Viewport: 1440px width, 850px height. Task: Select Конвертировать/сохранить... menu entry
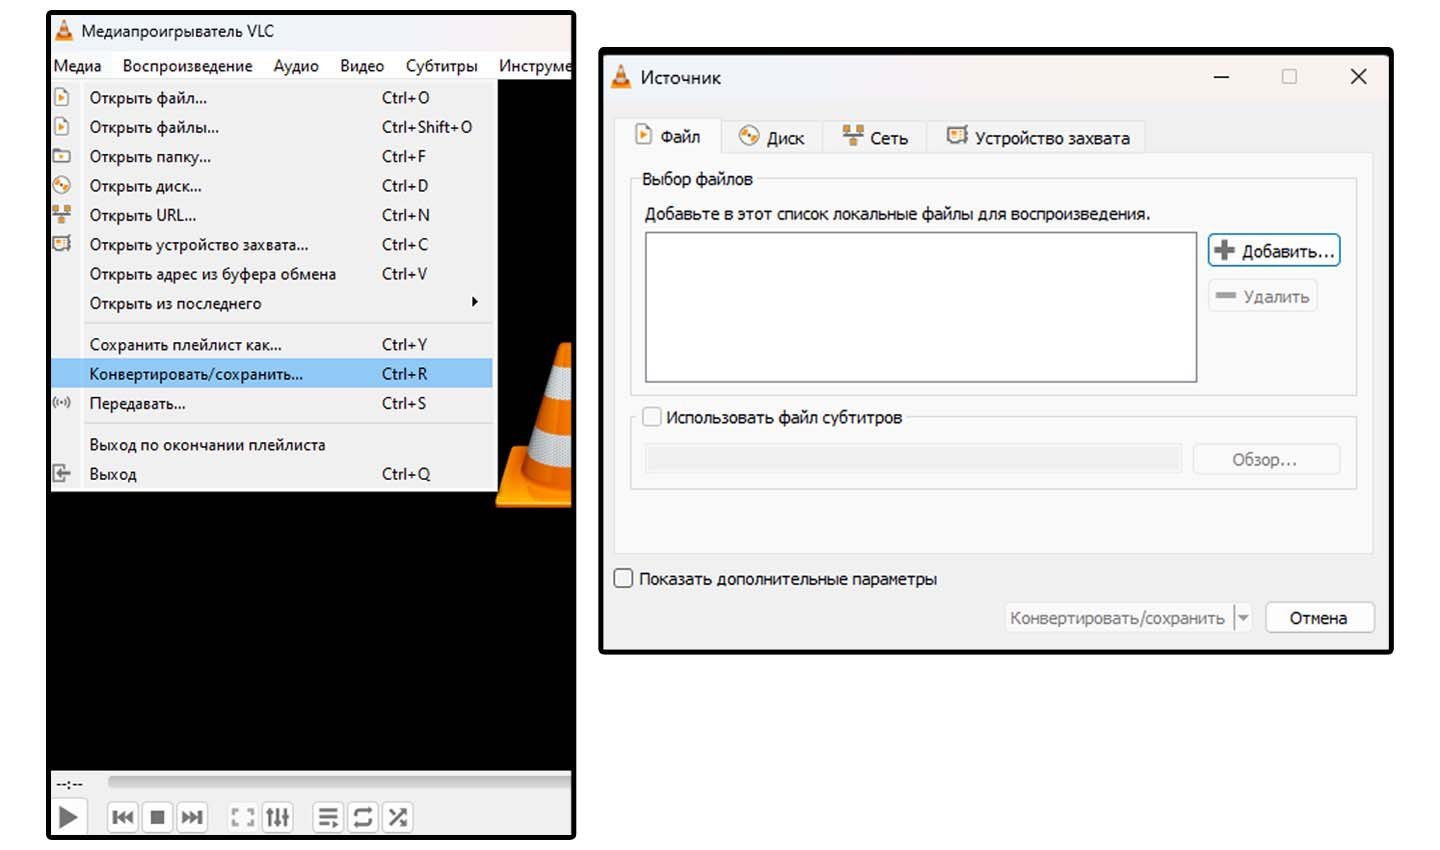pos(271,373)
